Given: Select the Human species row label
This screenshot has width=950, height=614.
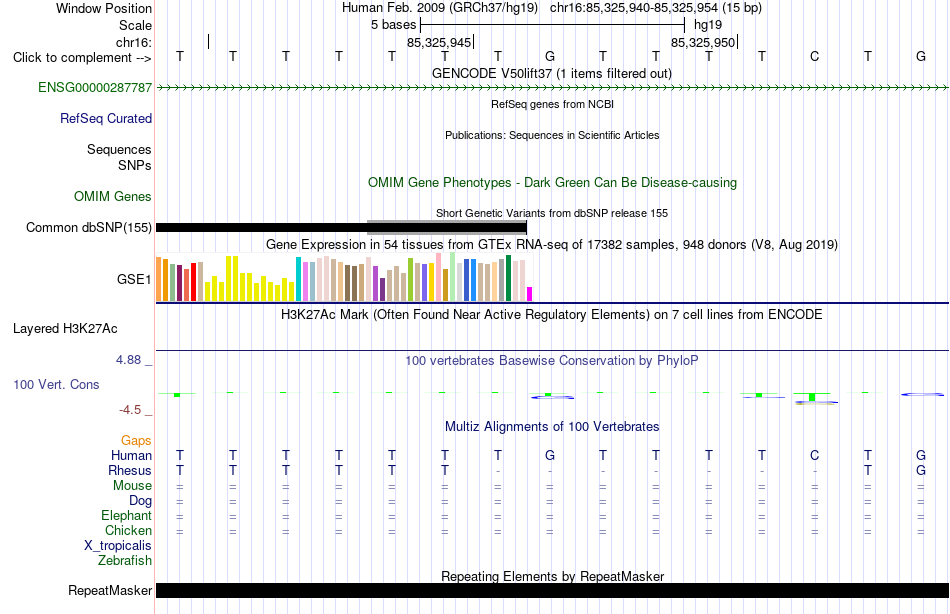Looking at the screenshot, I should [x=131, y=455].
